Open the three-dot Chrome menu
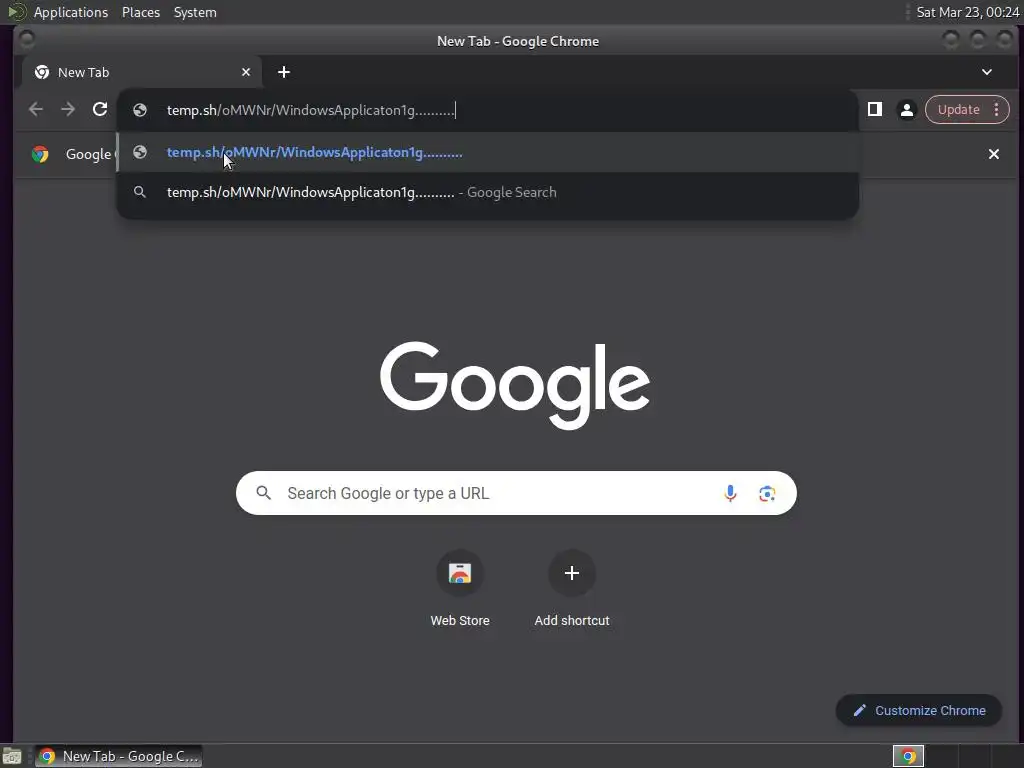The image size is (1024, 768). [x=997, y=110]
